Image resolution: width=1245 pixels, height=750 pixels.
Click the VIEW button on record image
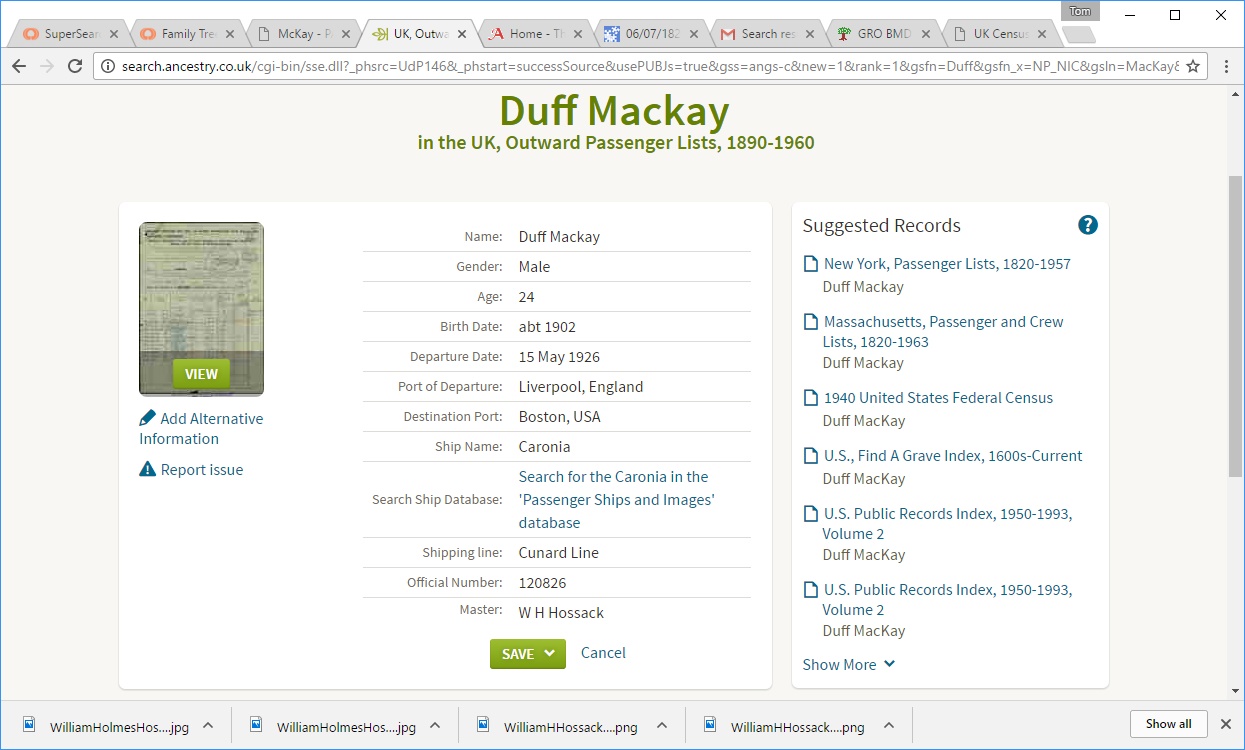[201, 374]
